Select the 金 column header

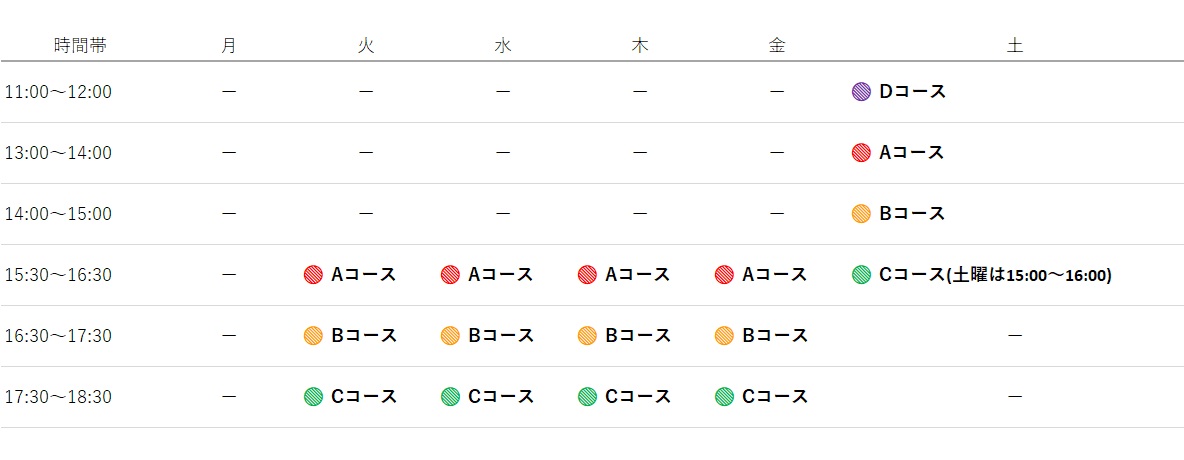point(777,45)
